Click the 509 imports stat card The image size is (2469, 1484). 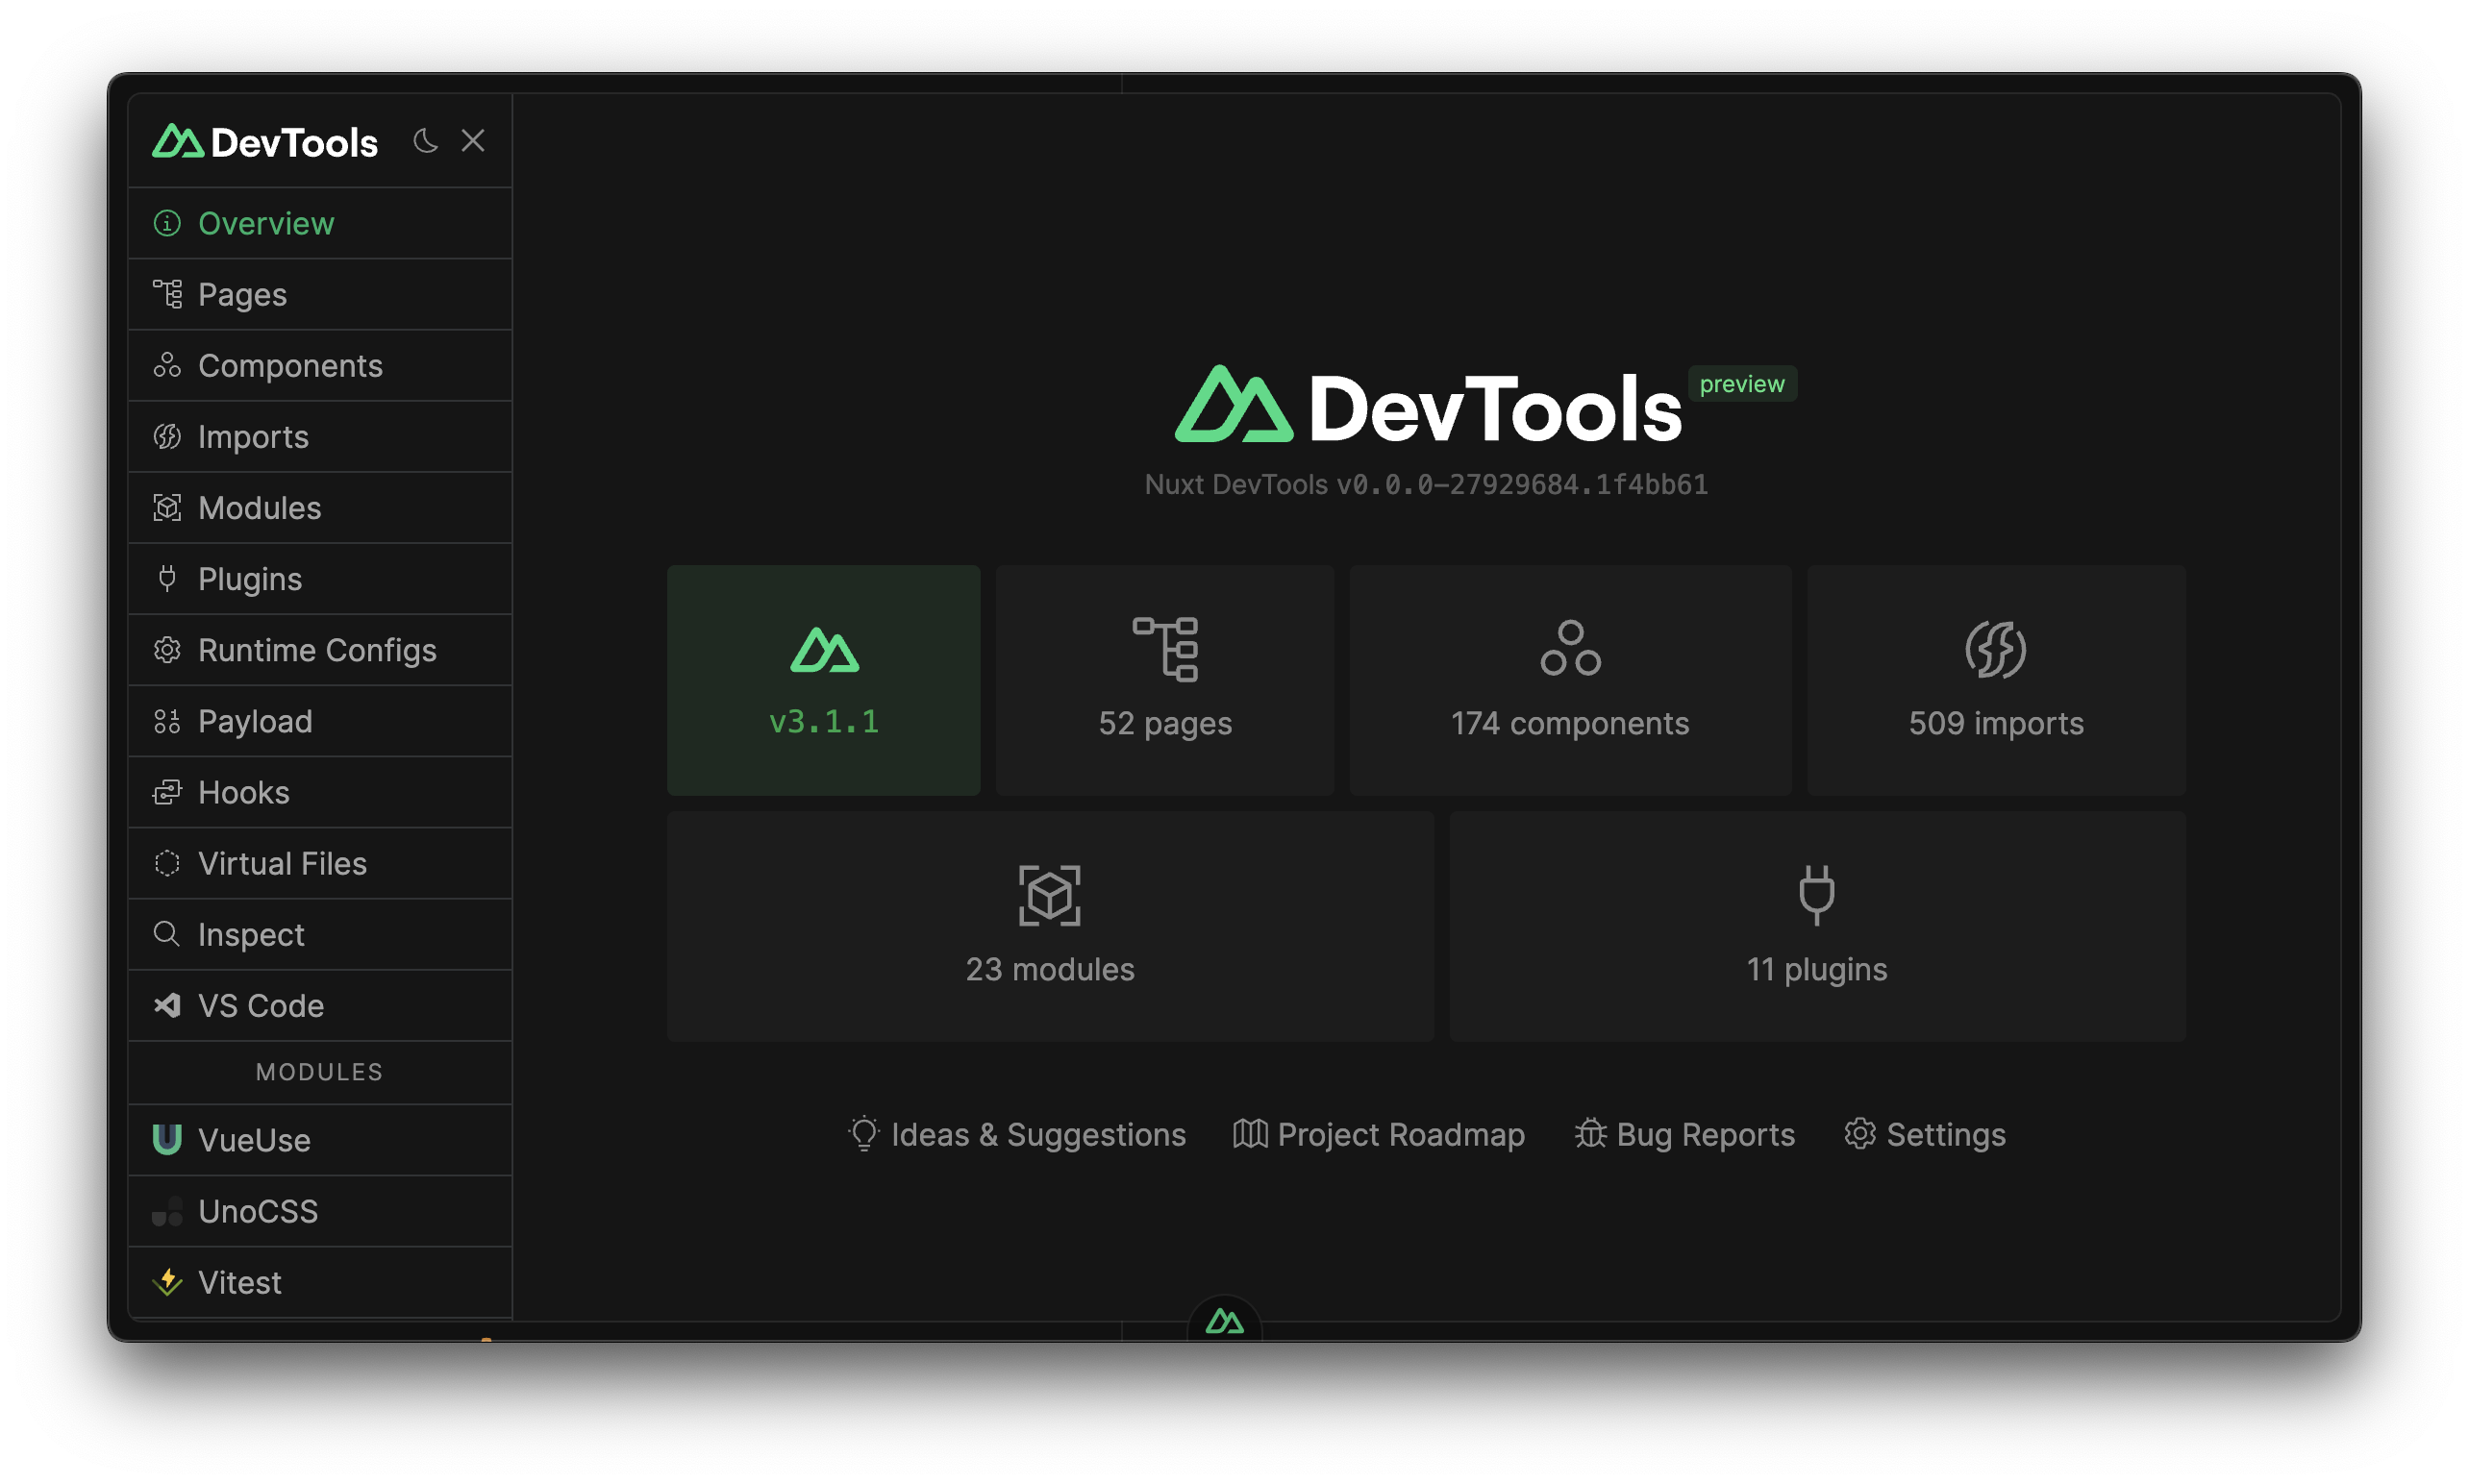1995,681
